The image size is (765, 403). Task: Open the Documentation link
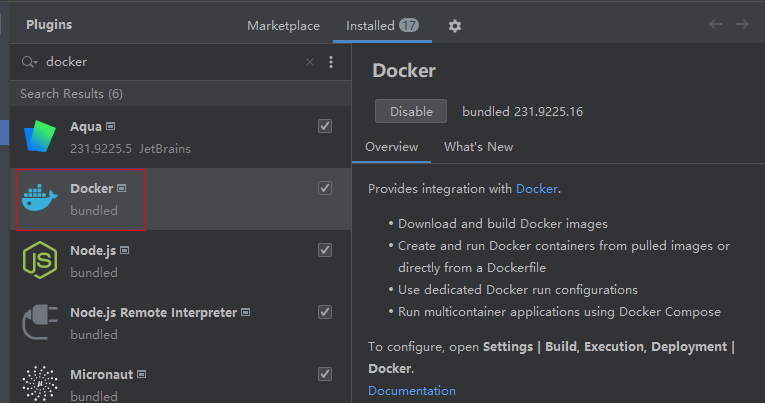point(411,391)
